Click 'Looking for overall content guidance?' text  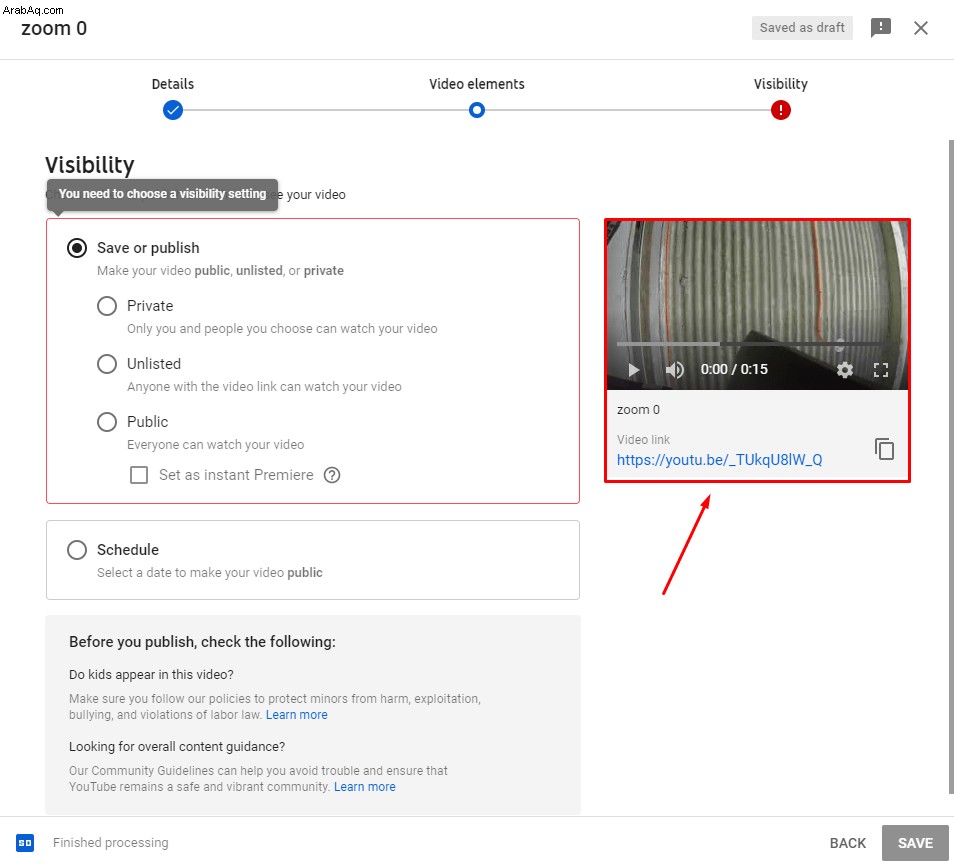coord(176,747)
